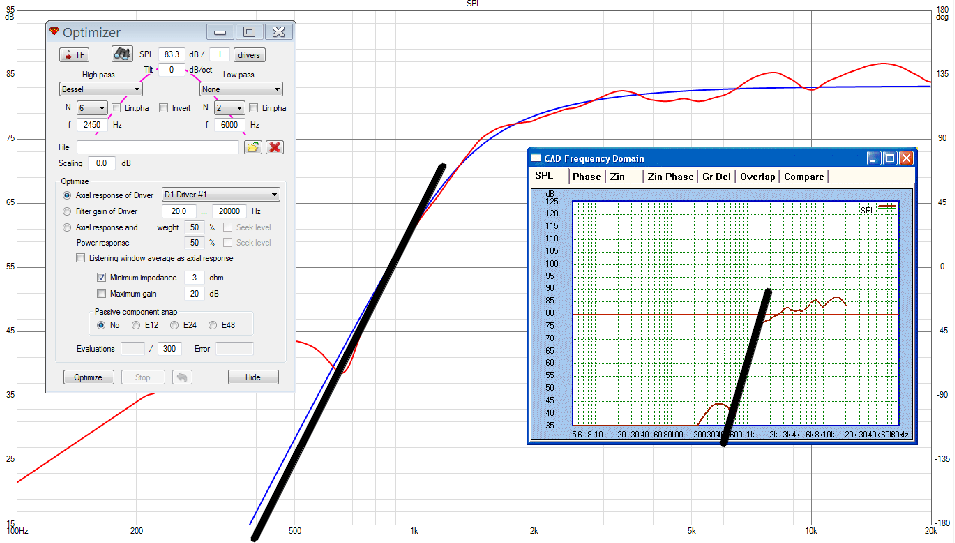Toggle Listening window average checkbox
955x543 pixels.
(80, 258)
